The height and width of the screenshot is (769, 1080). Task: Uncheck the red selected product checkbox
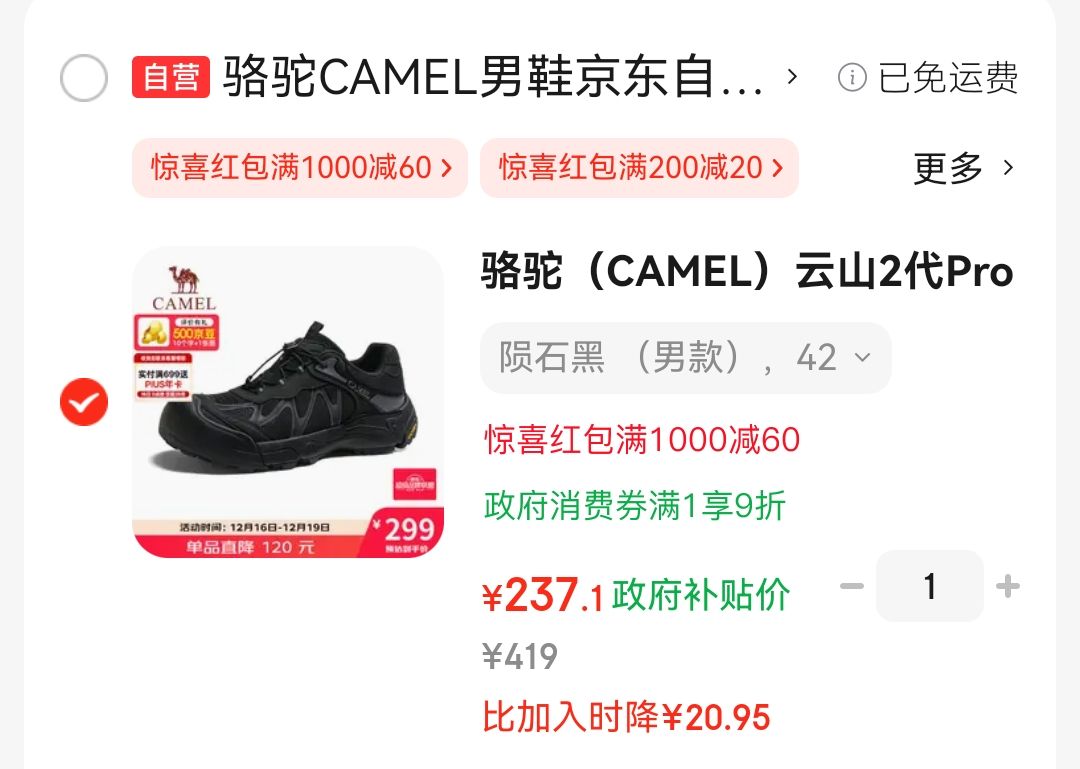tap(84, 402)
